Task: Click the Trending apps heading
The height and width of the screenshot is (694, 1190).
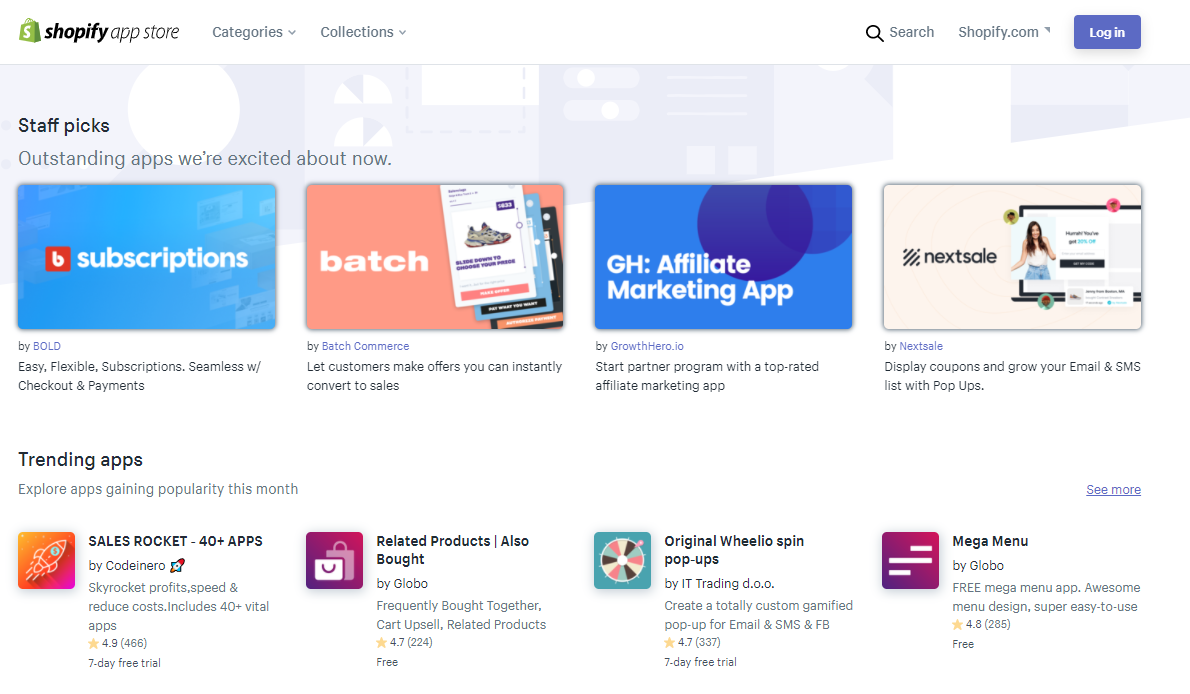Action: pyautogui.click(x=80, y=459)
